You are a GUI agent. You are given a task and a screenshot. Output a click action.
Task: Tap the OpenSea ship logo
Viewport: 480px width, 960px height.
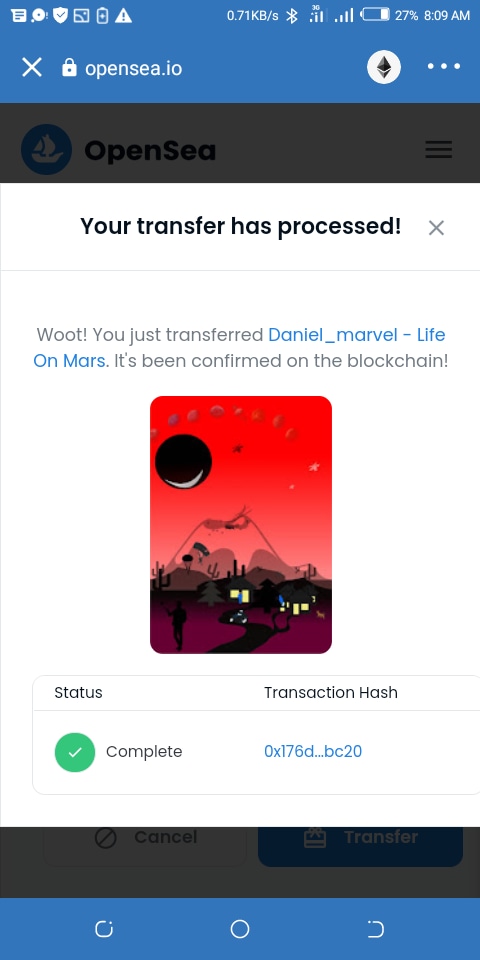pos(47,149)
